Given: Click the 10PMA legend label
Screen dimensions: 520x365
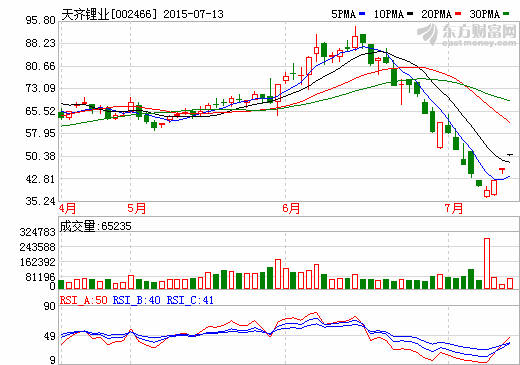Looking at the screenshot, I should (x=389, y=14).
